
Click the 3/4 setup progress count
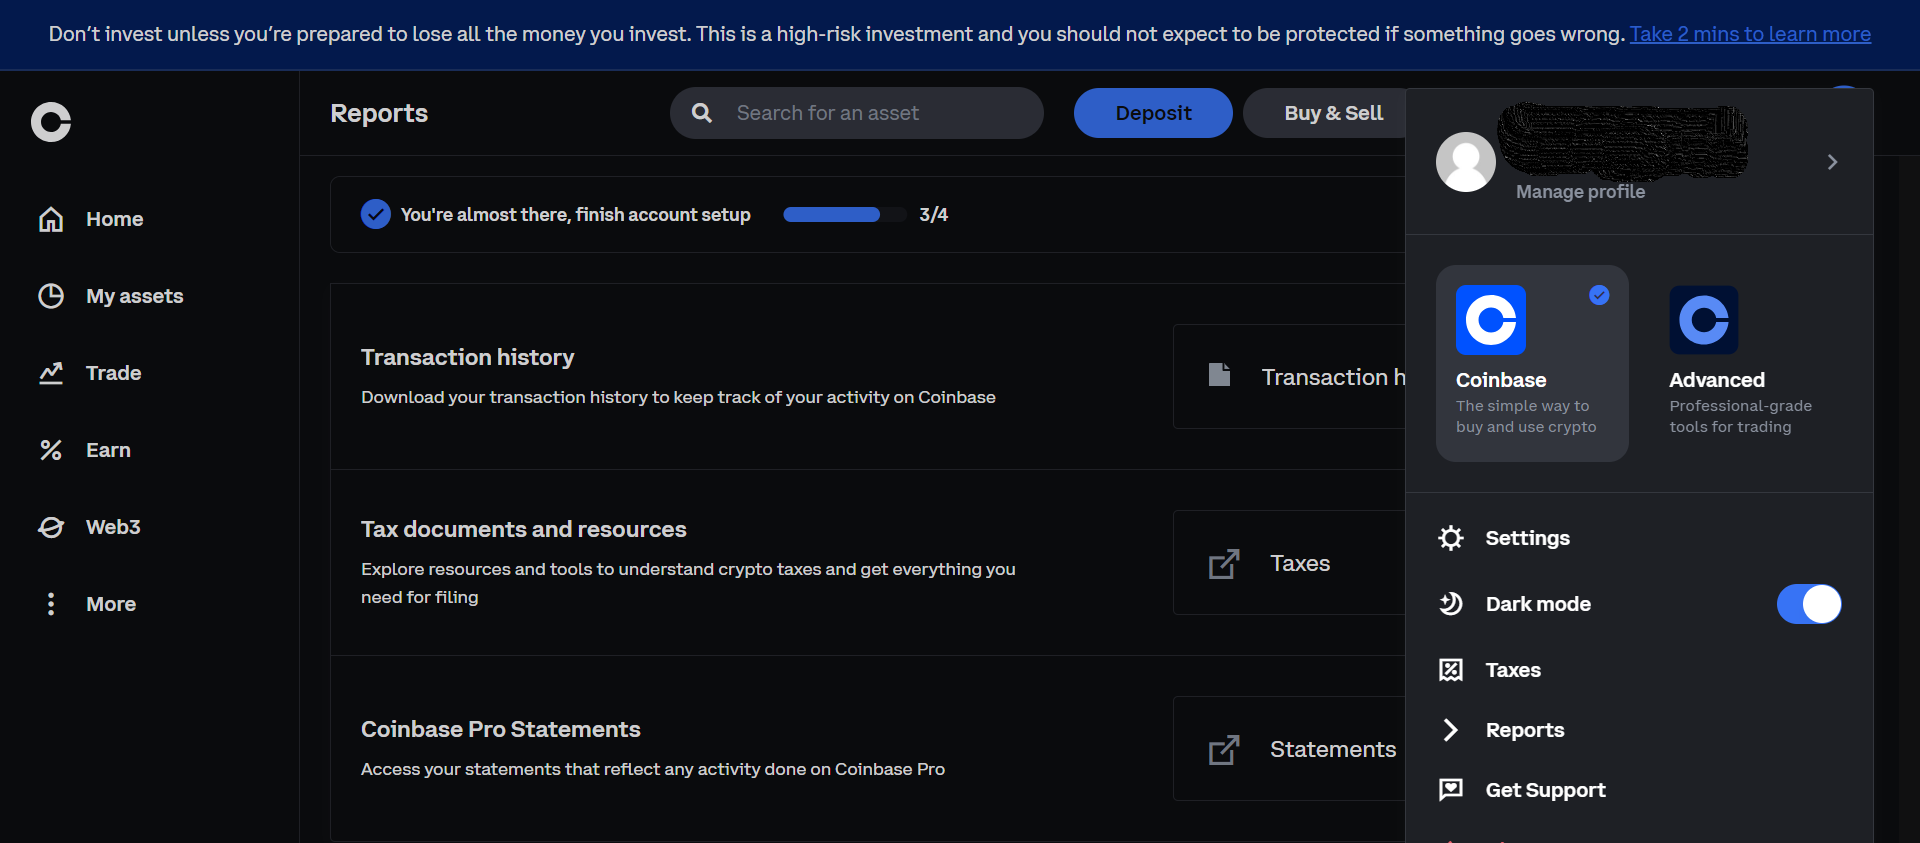coord(934,214)
